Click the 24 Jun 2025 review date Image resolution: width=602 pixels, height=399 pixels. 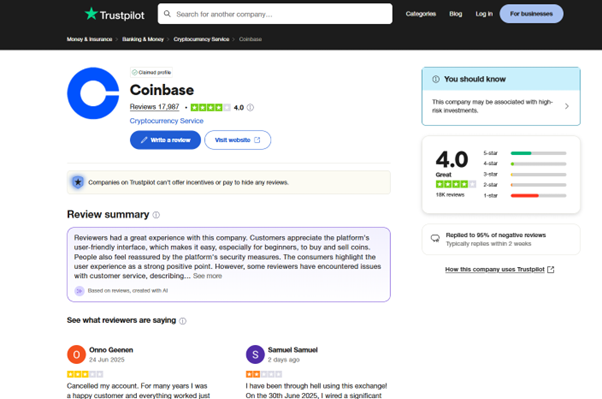[x=107, y=360]
